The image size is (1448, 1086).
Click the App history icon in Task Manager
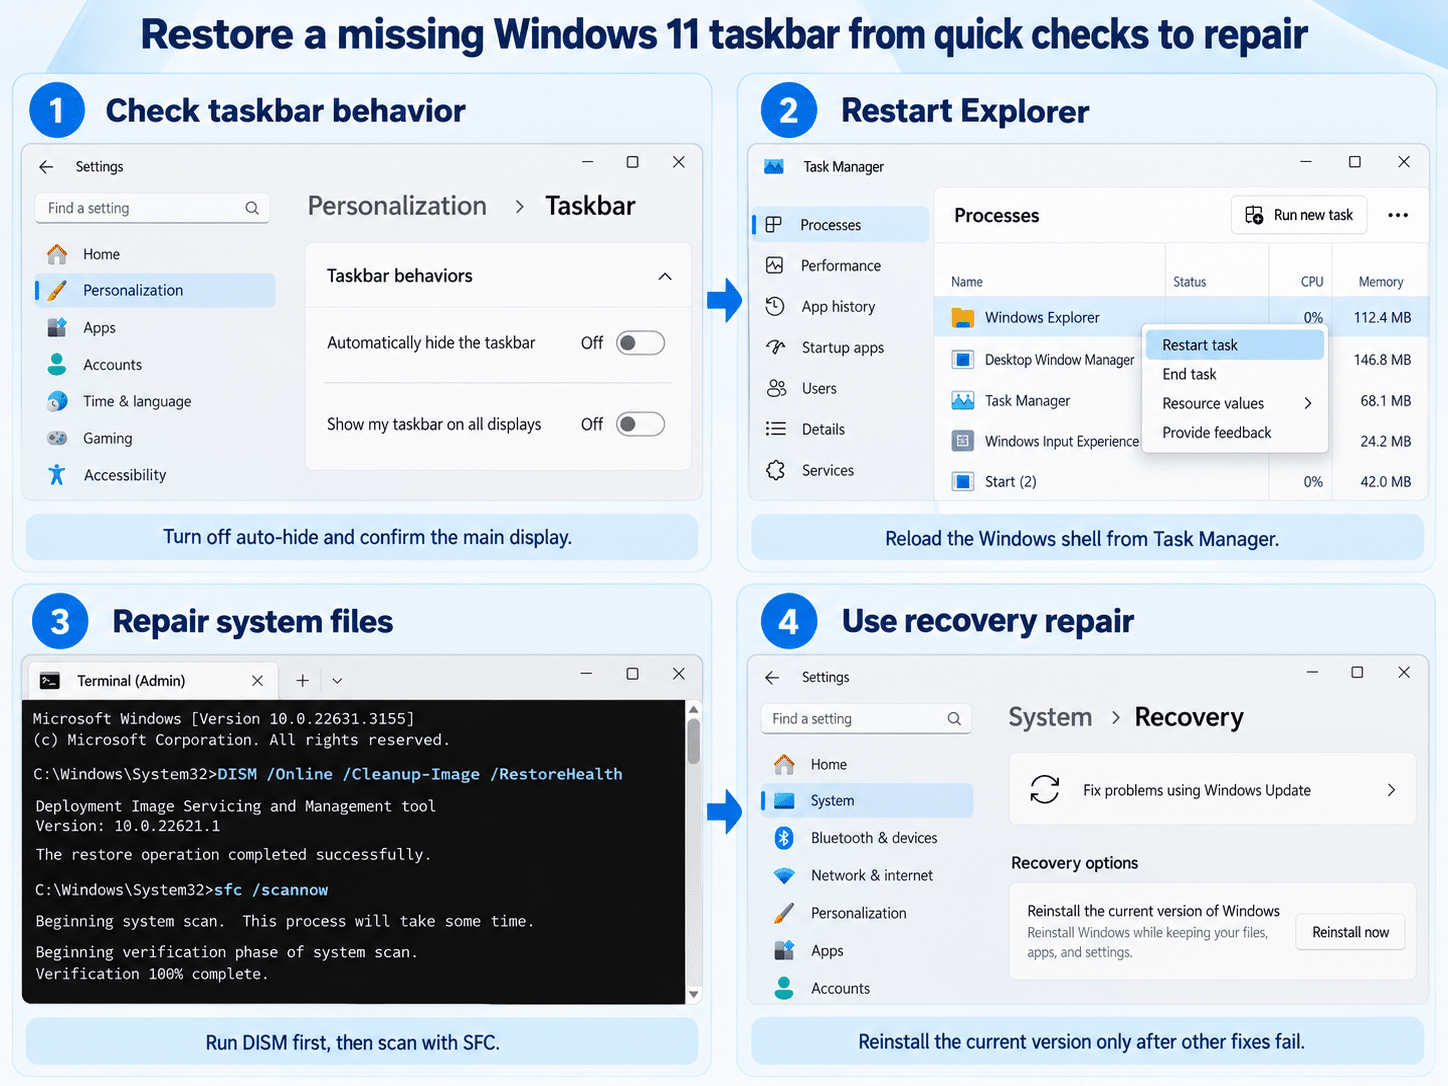(x=774, y=306)
